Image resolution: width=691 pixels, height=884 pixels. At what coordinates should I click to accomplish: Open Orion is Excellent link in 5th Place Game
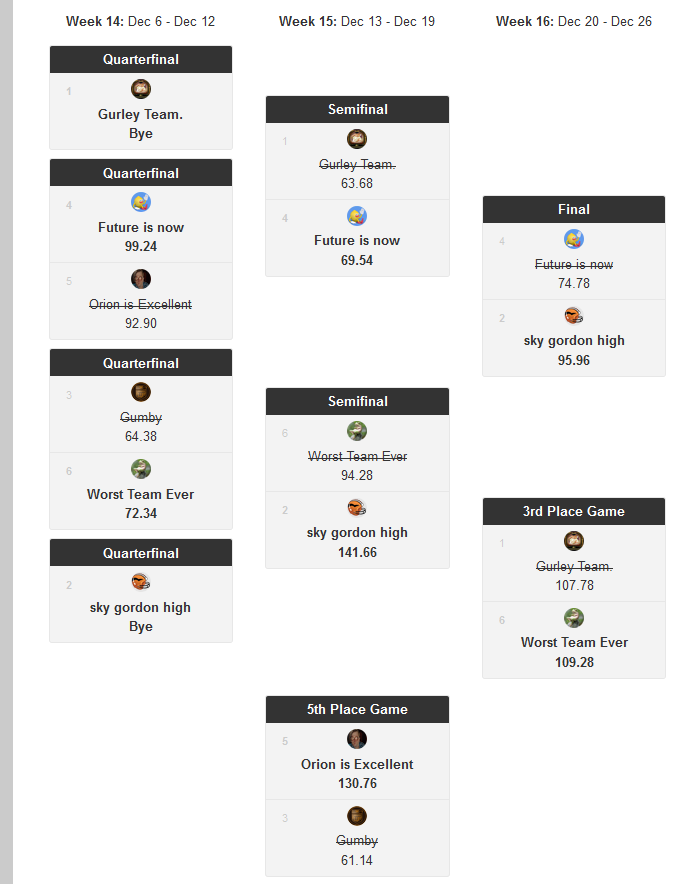coord(357,764)
